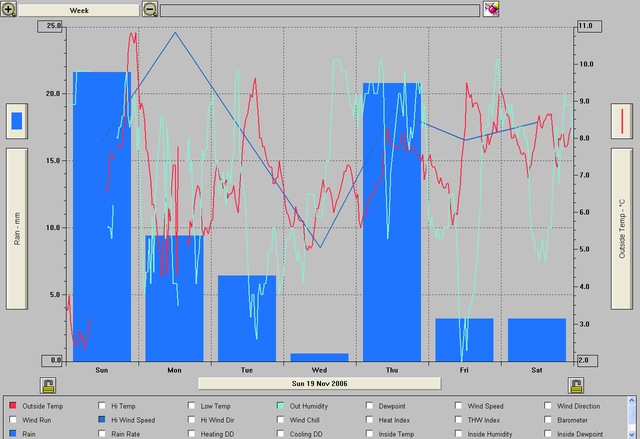Toggle the Out Humidity checkbox
640x439 pixels.
(281, 407)
